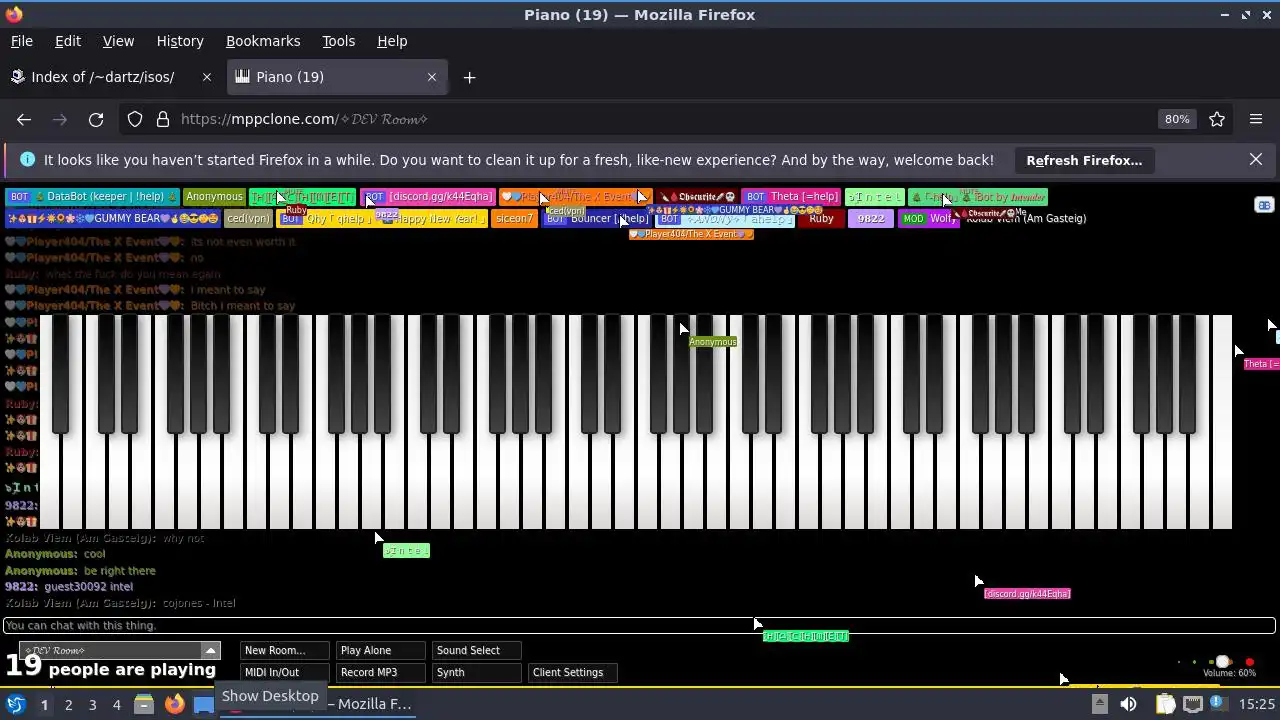Click chat message 'guest30092 intel'
The height and width of the screenshot is (720, 1280).
[89, 587]
